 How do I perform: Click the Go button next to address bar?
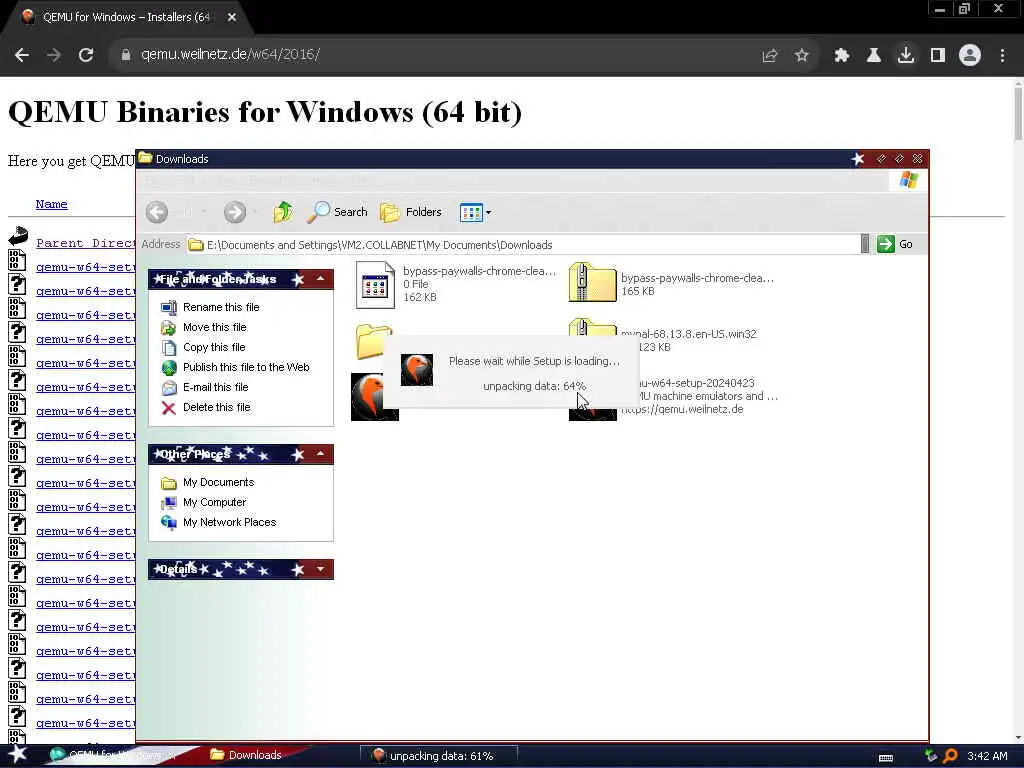(x=895, y=244)
